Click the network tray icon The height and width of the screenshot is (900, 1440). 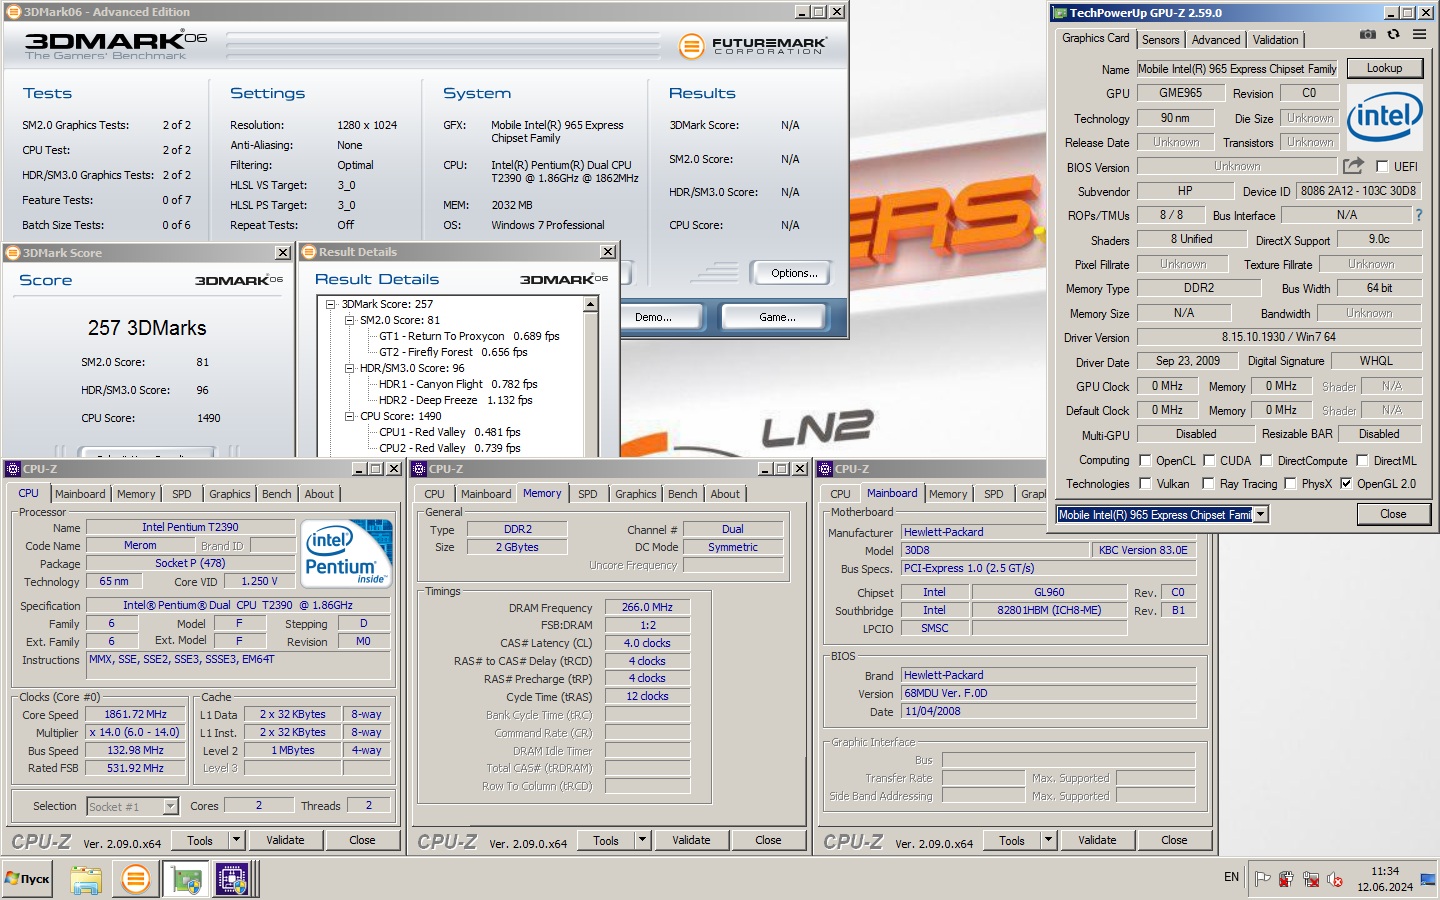1311,879
